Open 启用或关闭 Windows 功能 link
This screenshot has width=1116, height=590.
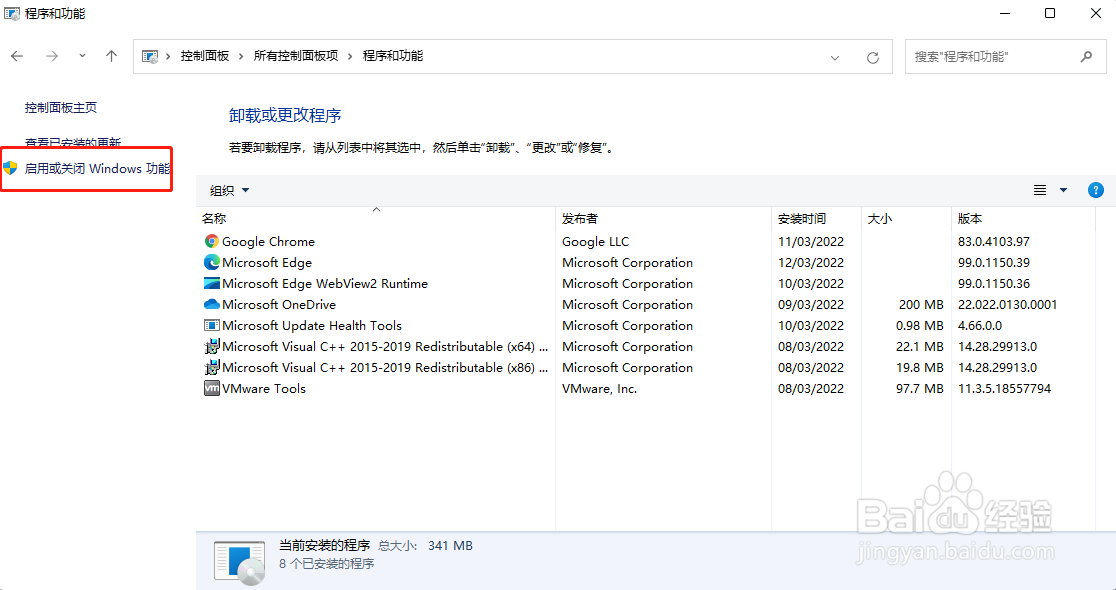[x=98, y=169]
